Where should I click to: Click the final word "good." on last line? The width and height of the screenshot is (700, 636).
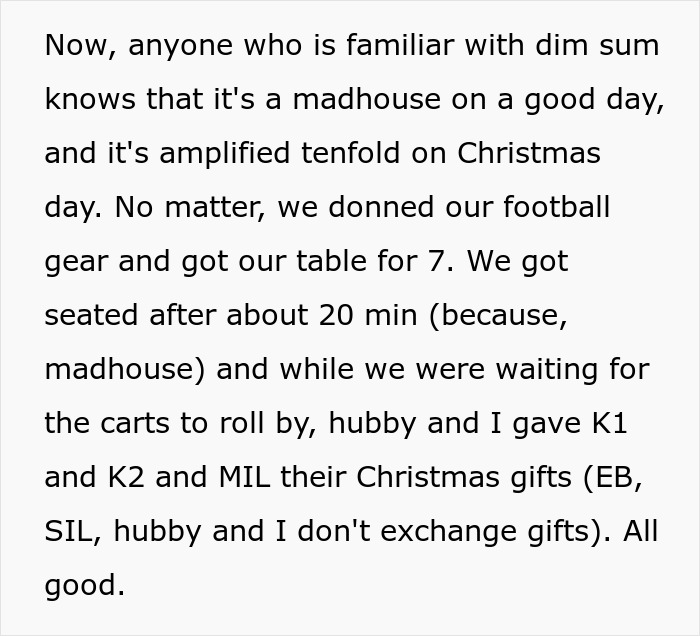click(85, 585)
